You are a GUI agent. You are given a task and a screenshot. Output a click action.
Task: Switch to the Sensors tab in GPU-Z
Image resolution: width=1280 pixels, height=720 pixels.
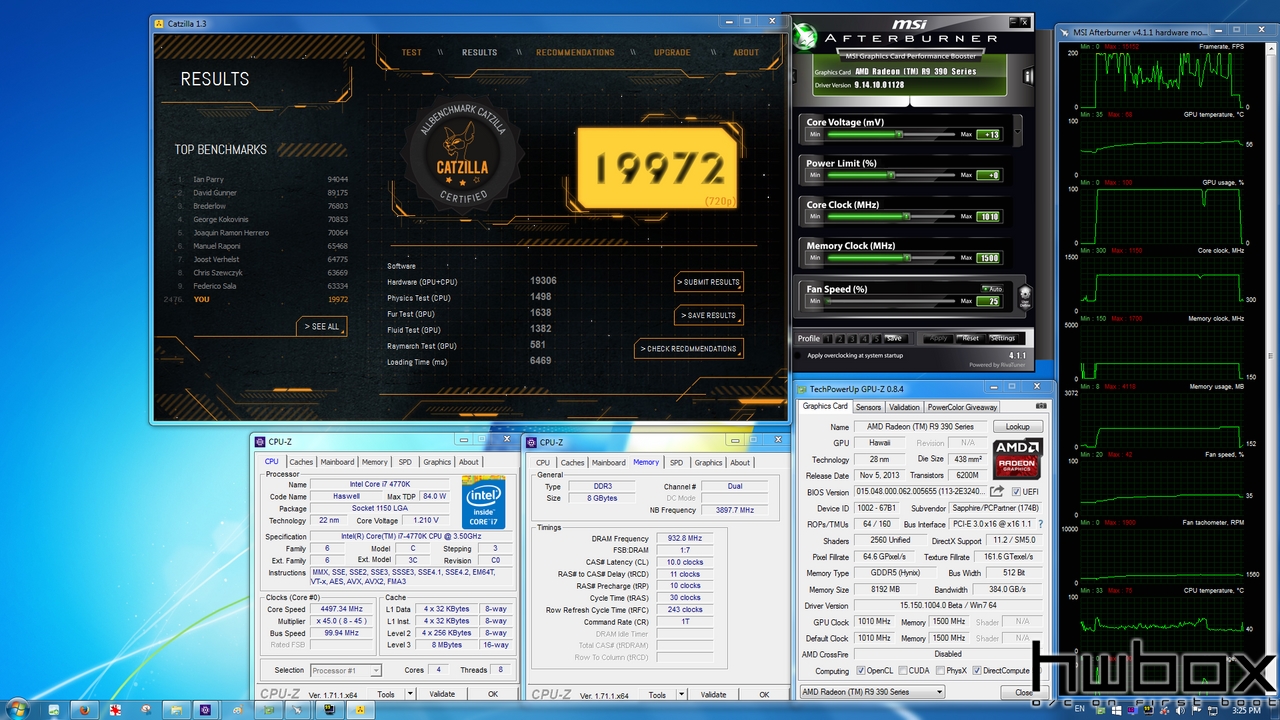868,407
